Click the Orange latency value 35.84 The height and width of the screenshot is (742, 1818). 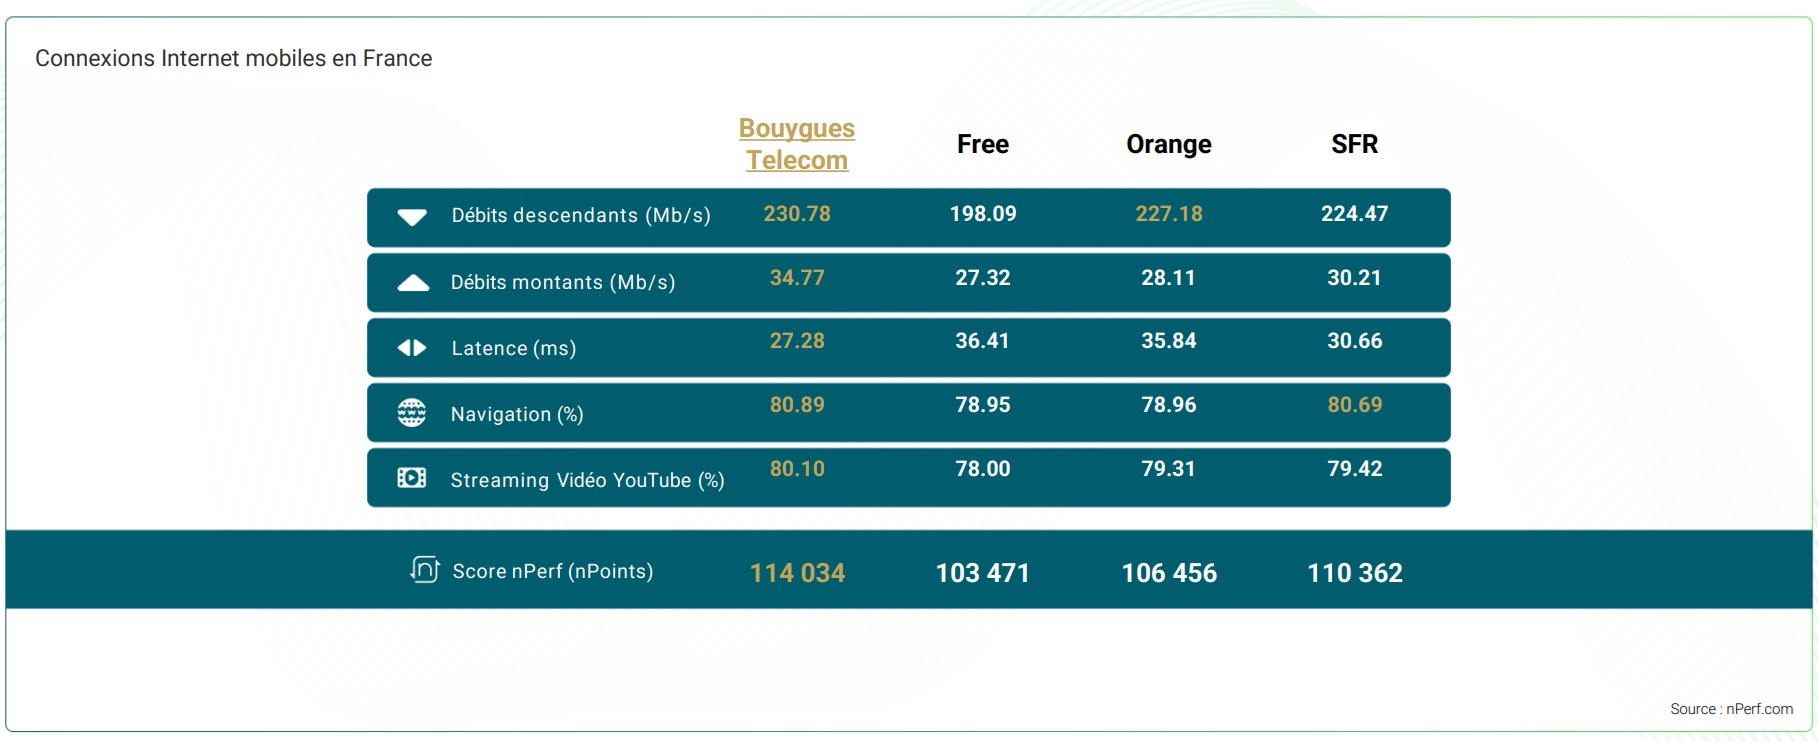[x=1169, y=341]
